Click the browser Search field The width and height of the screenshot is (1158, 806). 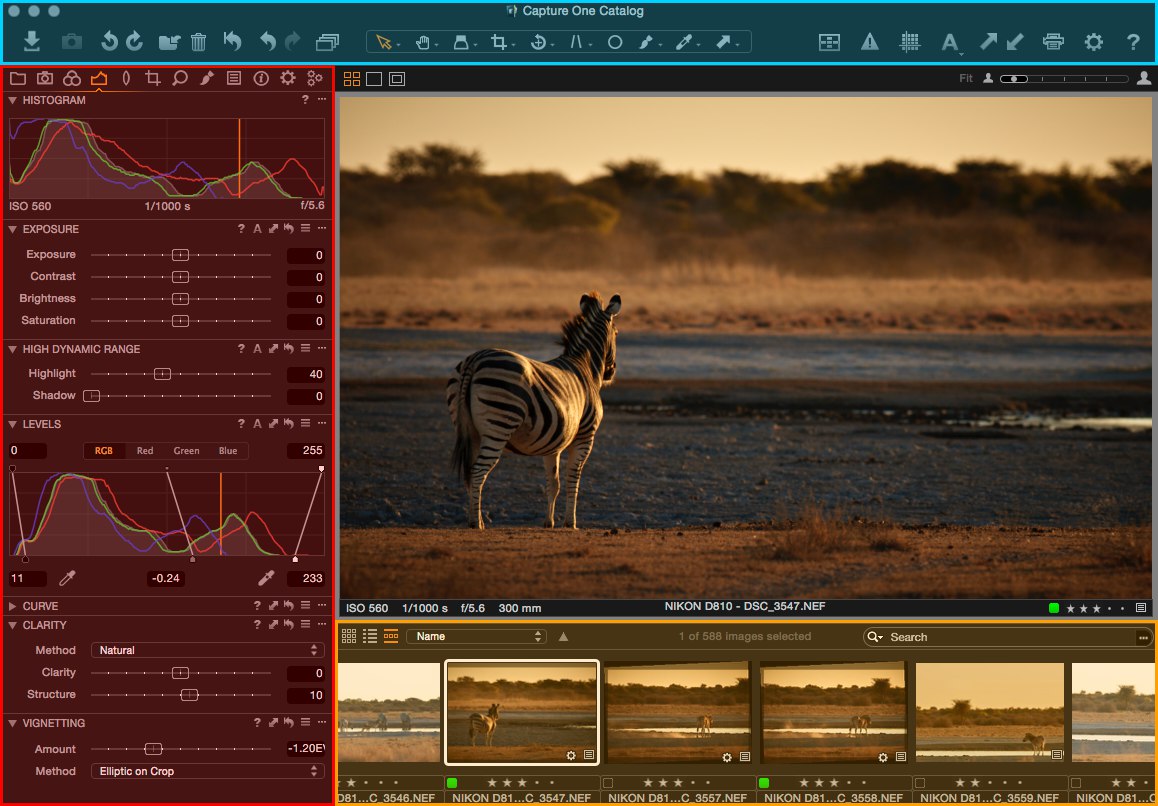pos(1007,637)
